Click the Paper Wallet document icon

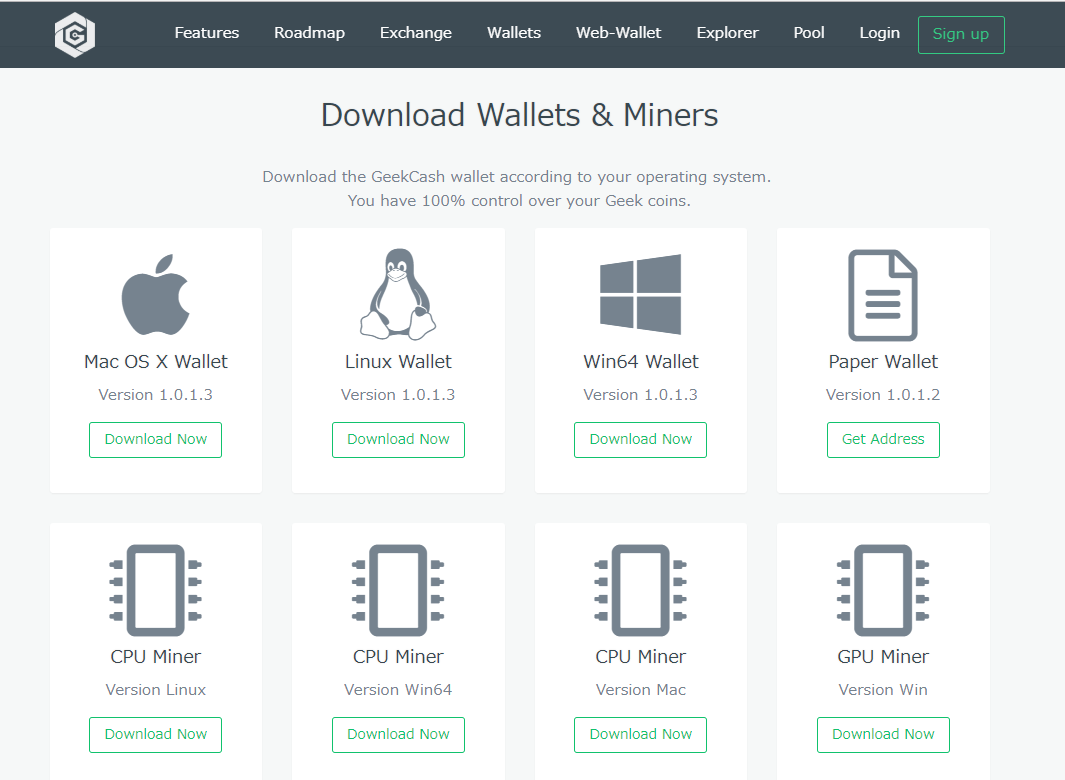(x=883, y=294)
